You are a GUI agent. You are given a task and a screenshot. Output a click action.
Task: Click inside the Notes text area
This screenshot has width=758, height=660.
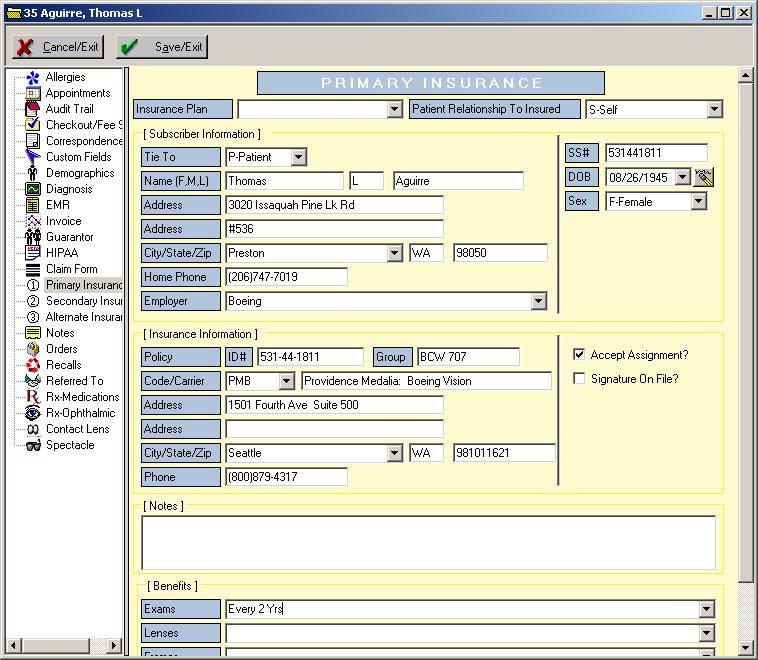pyautogui.click(x=428, y=542)
